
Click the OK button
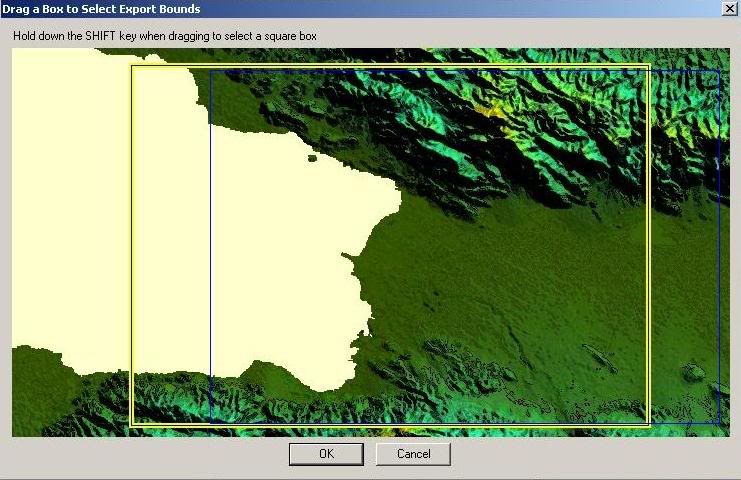326,454
